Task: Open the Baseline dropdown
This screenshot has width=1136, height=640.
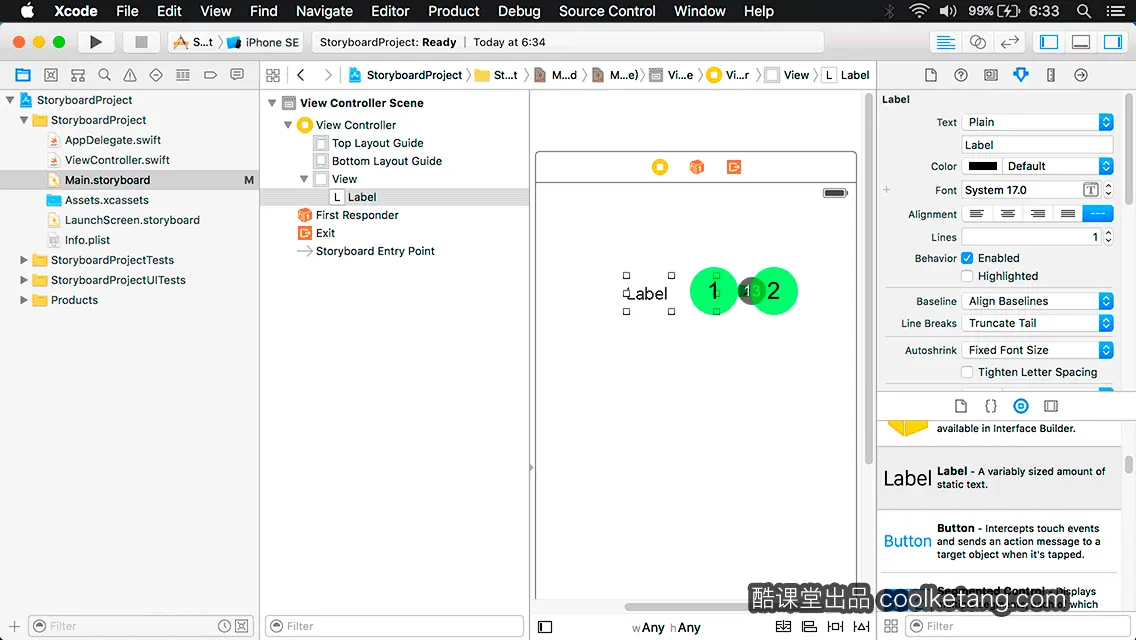Action: [x=1037, y=301]
